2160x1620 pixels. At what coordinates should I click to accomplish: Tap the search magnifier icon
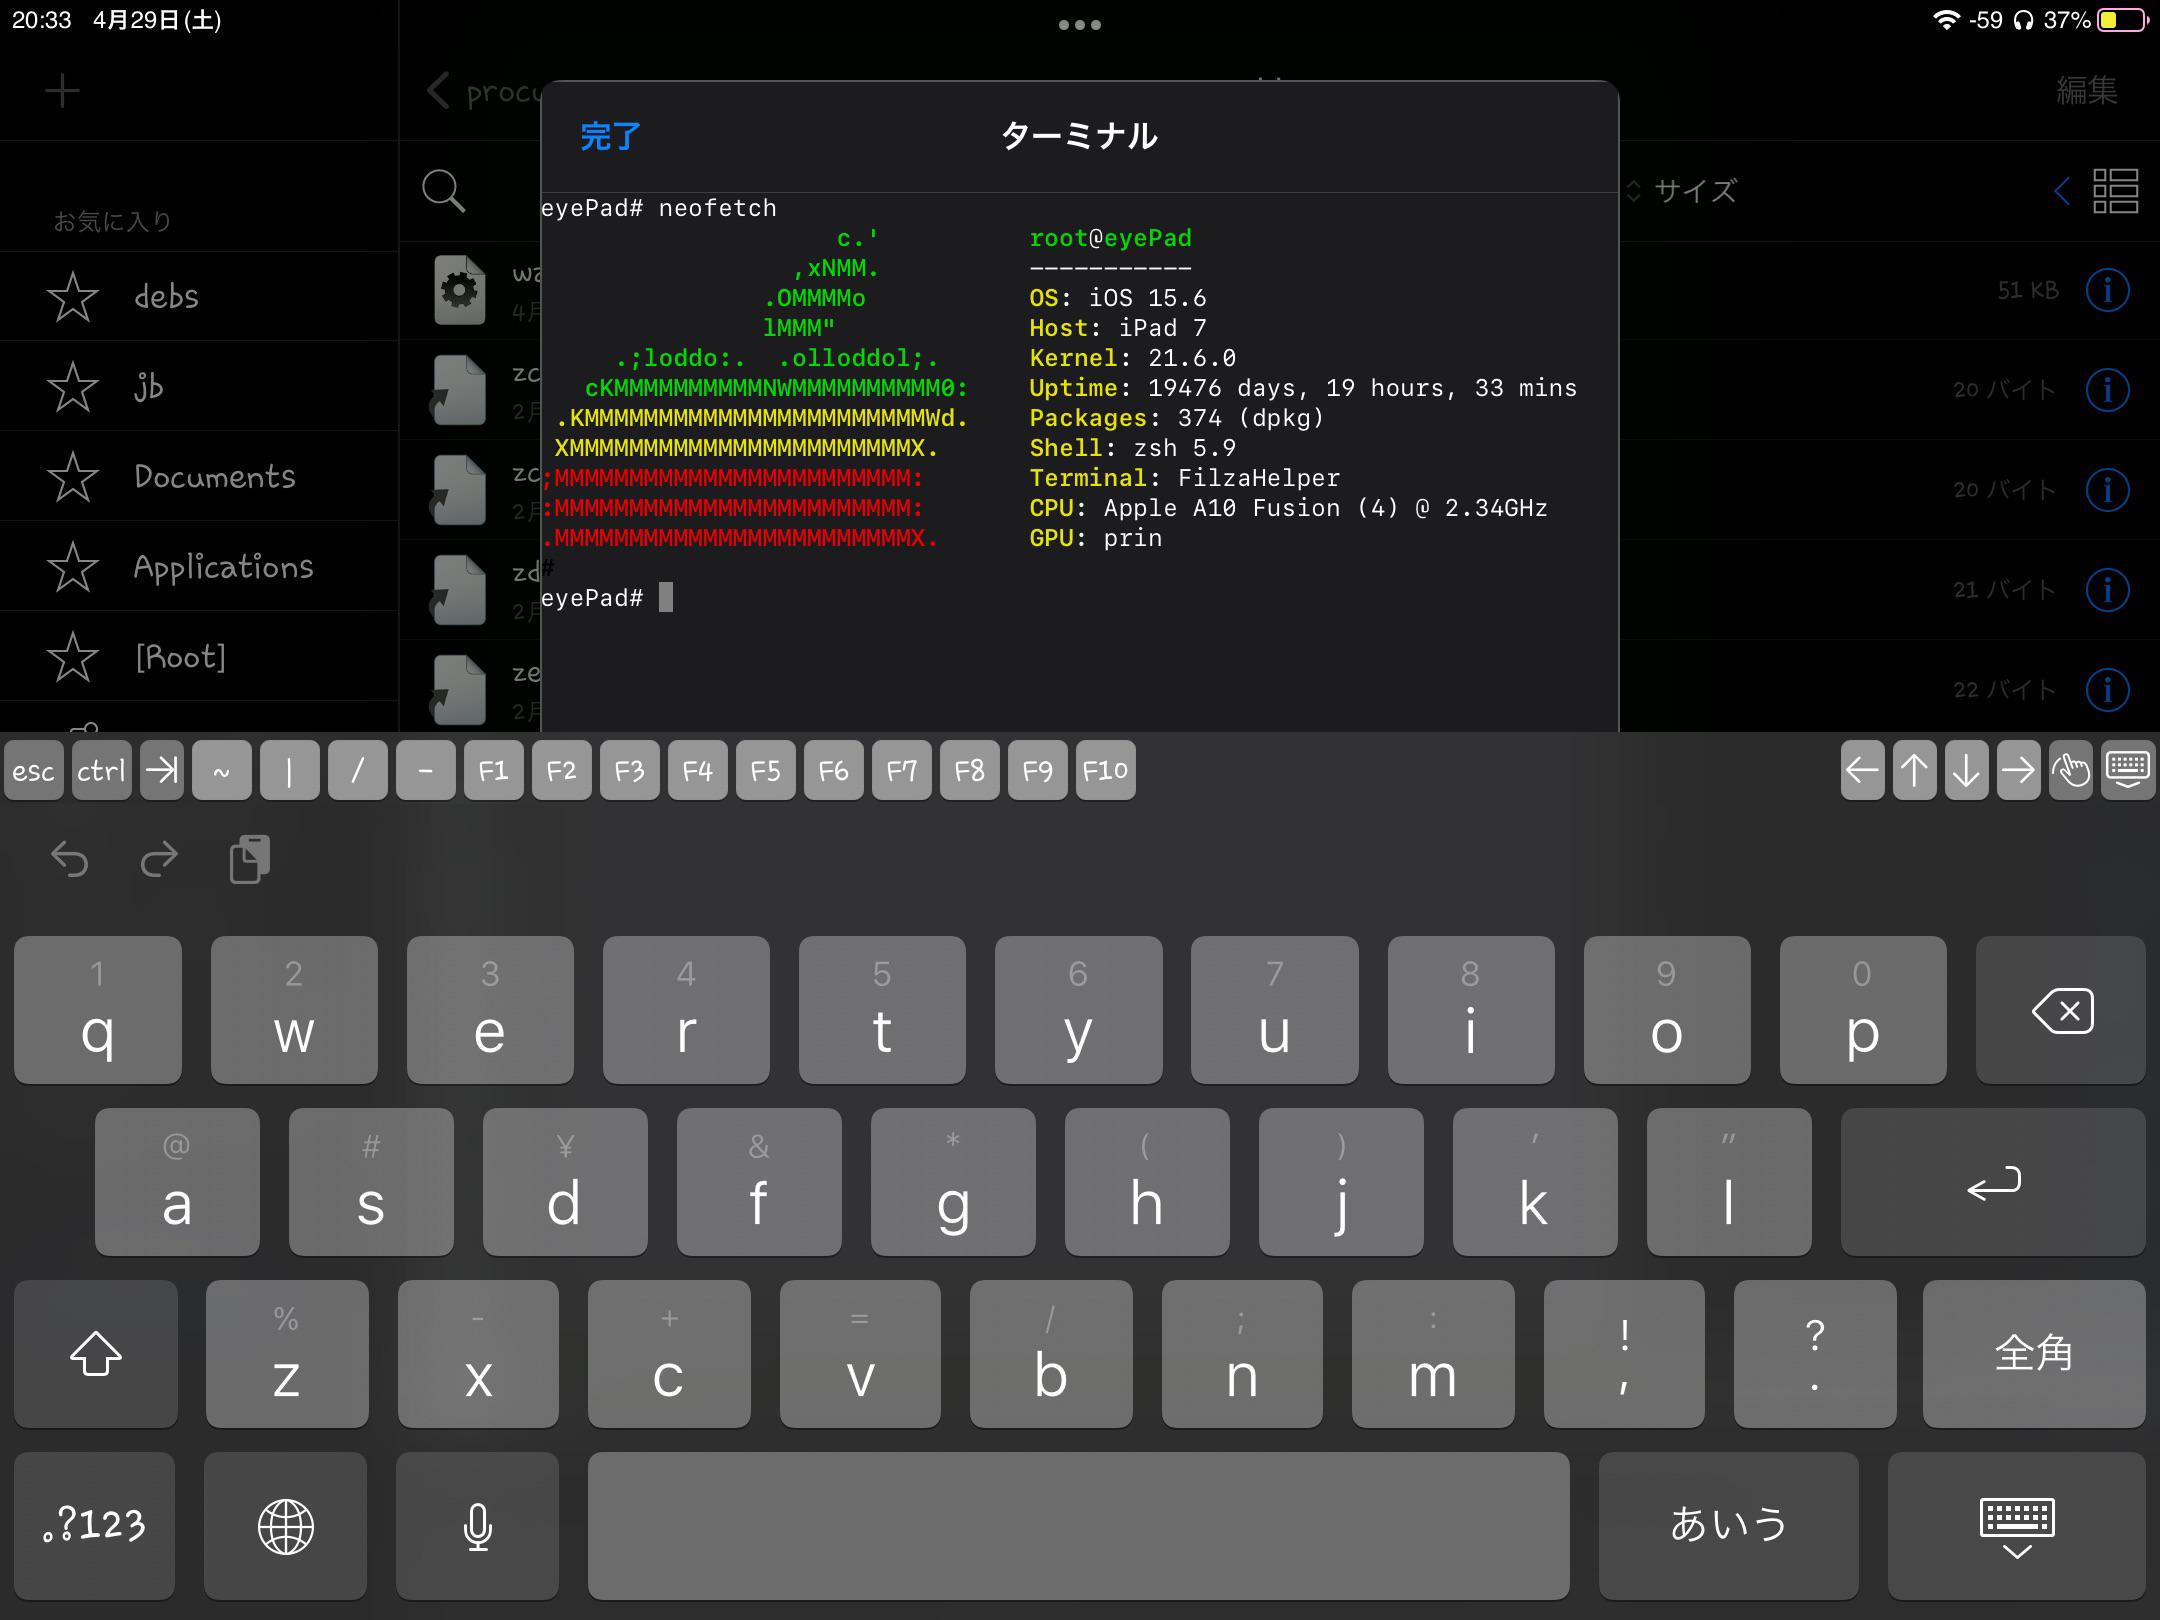pyautogui.click(x=443, y=190)
